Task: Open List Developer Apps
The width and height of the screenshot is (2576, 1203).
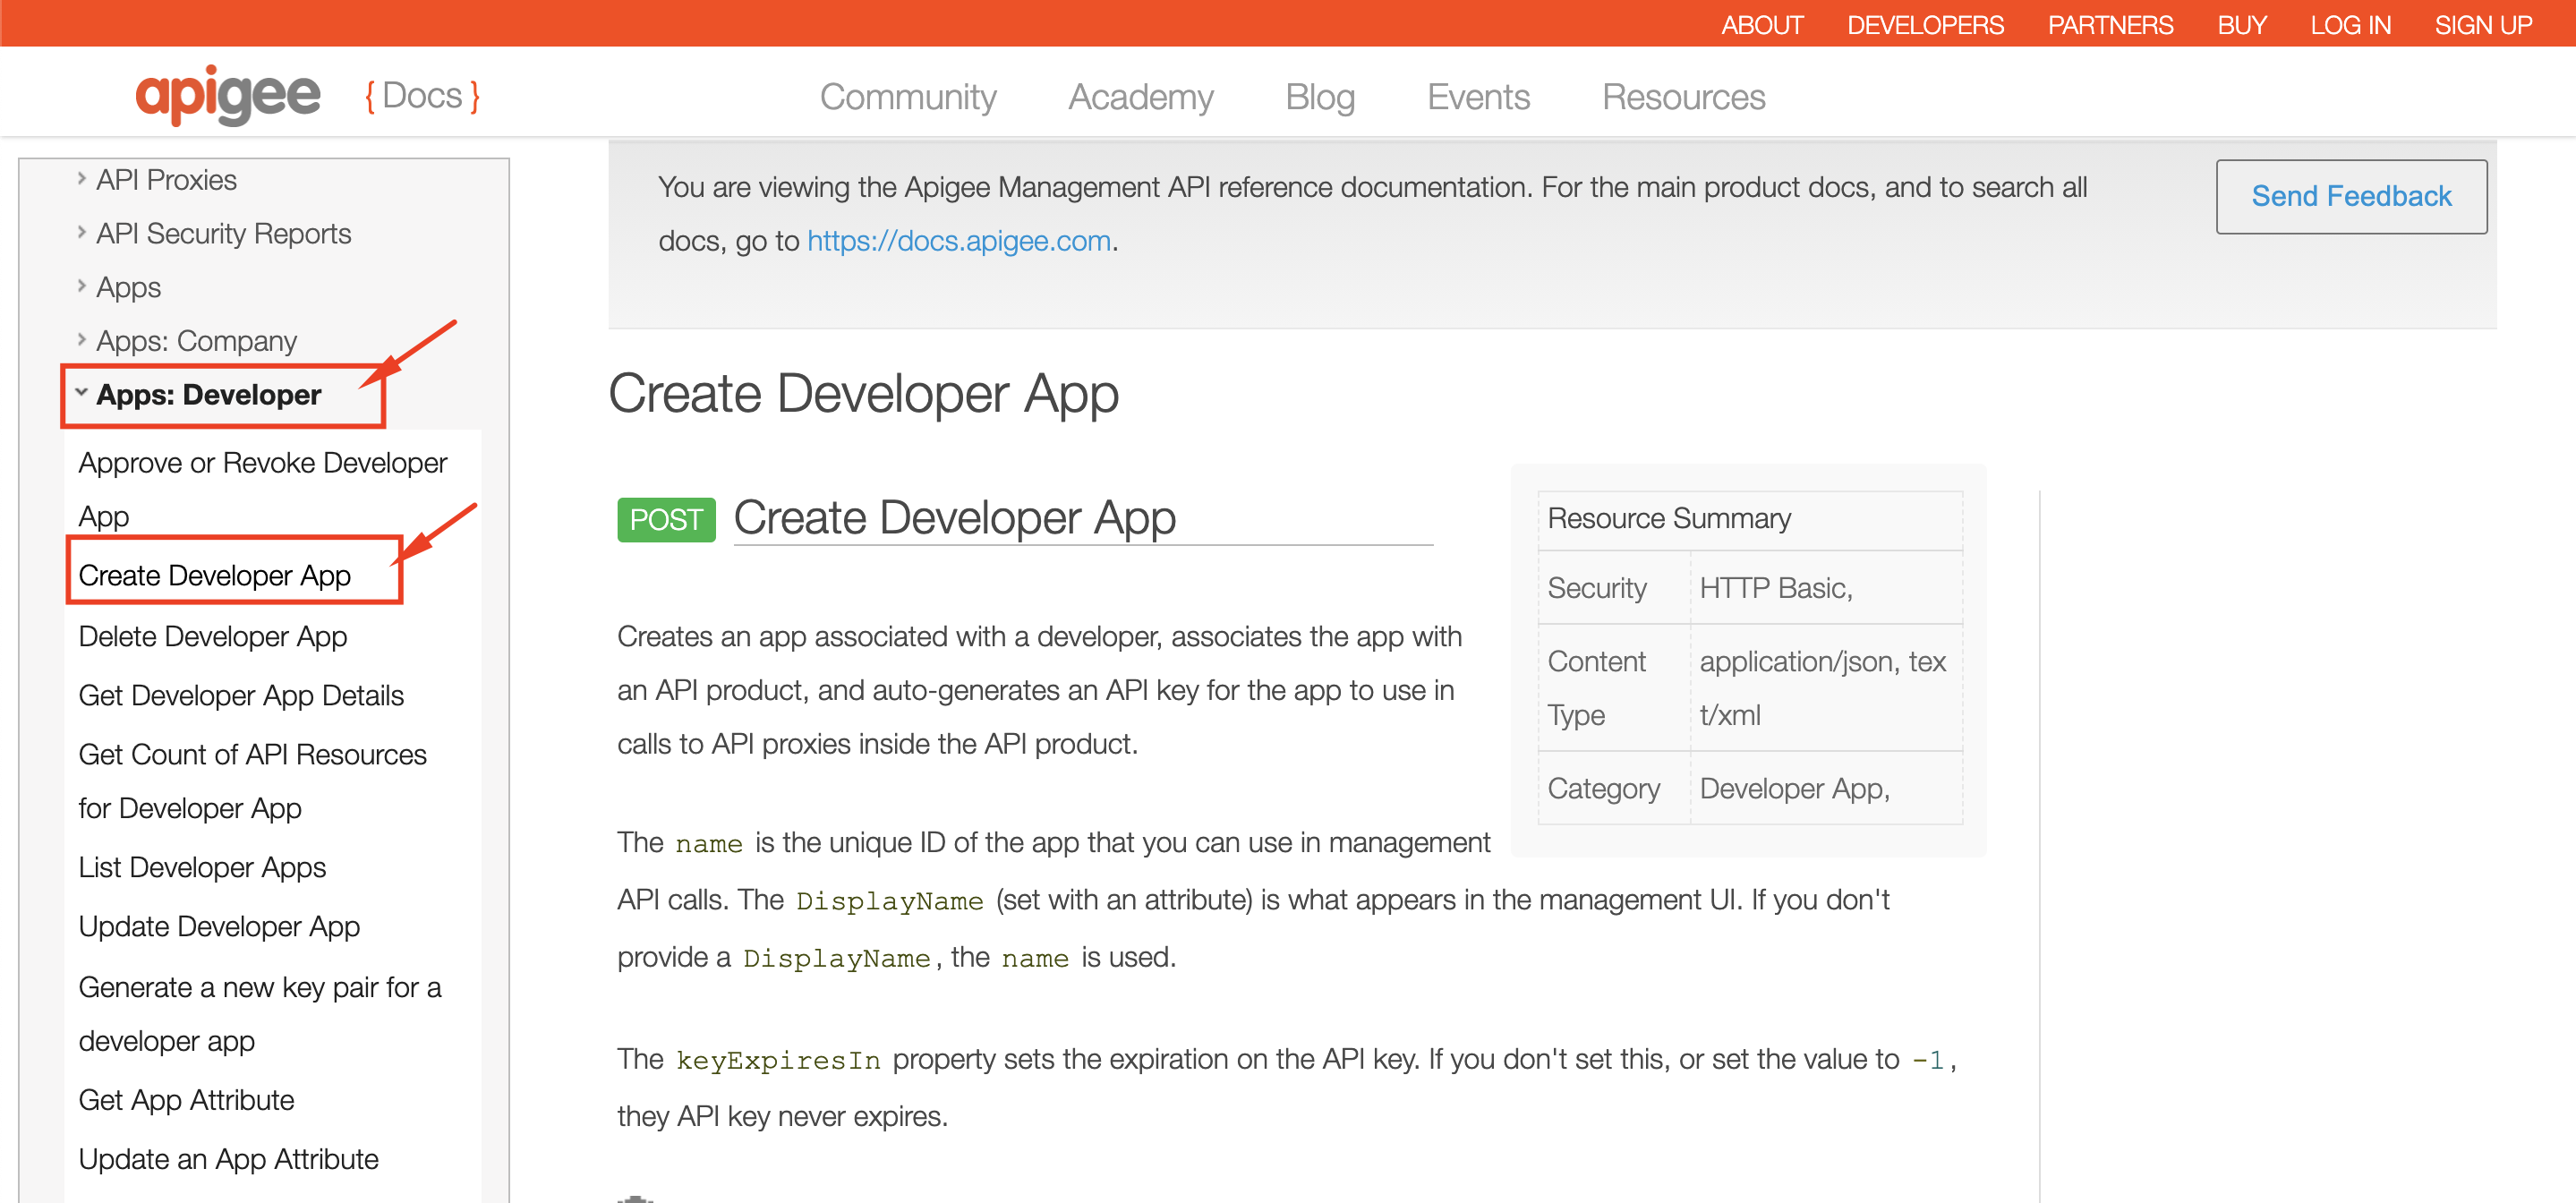Action: pos(202,868)
